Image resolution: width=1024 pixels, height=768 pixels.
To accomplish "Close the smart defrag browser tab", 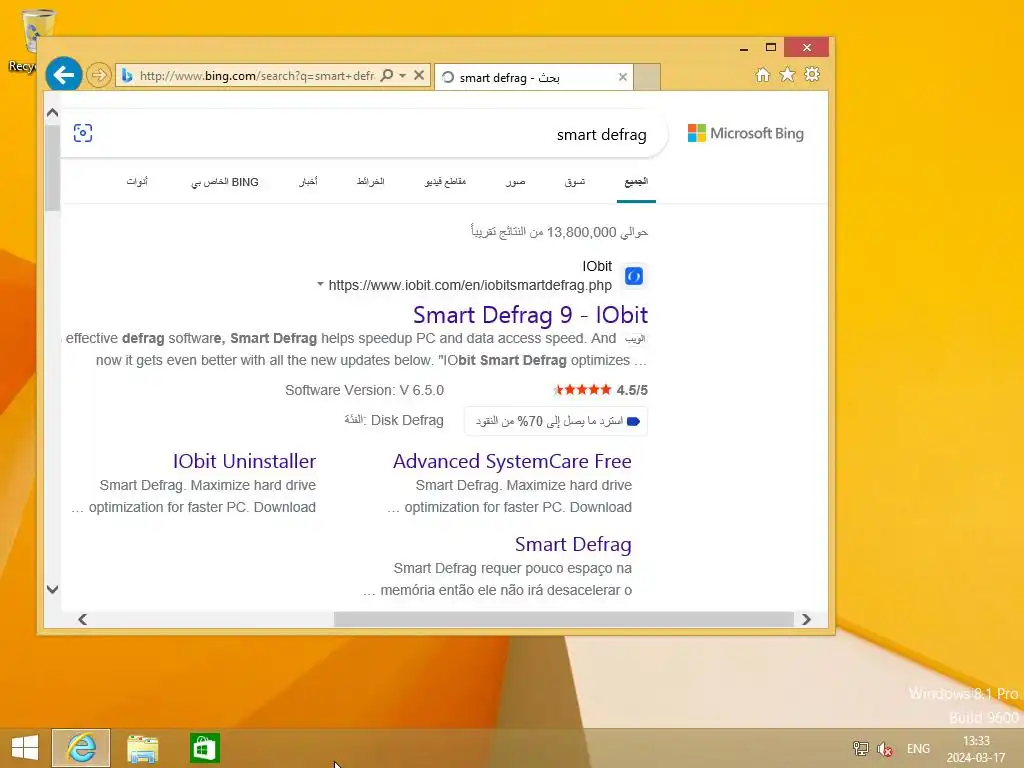I will (x=622, y=77).
